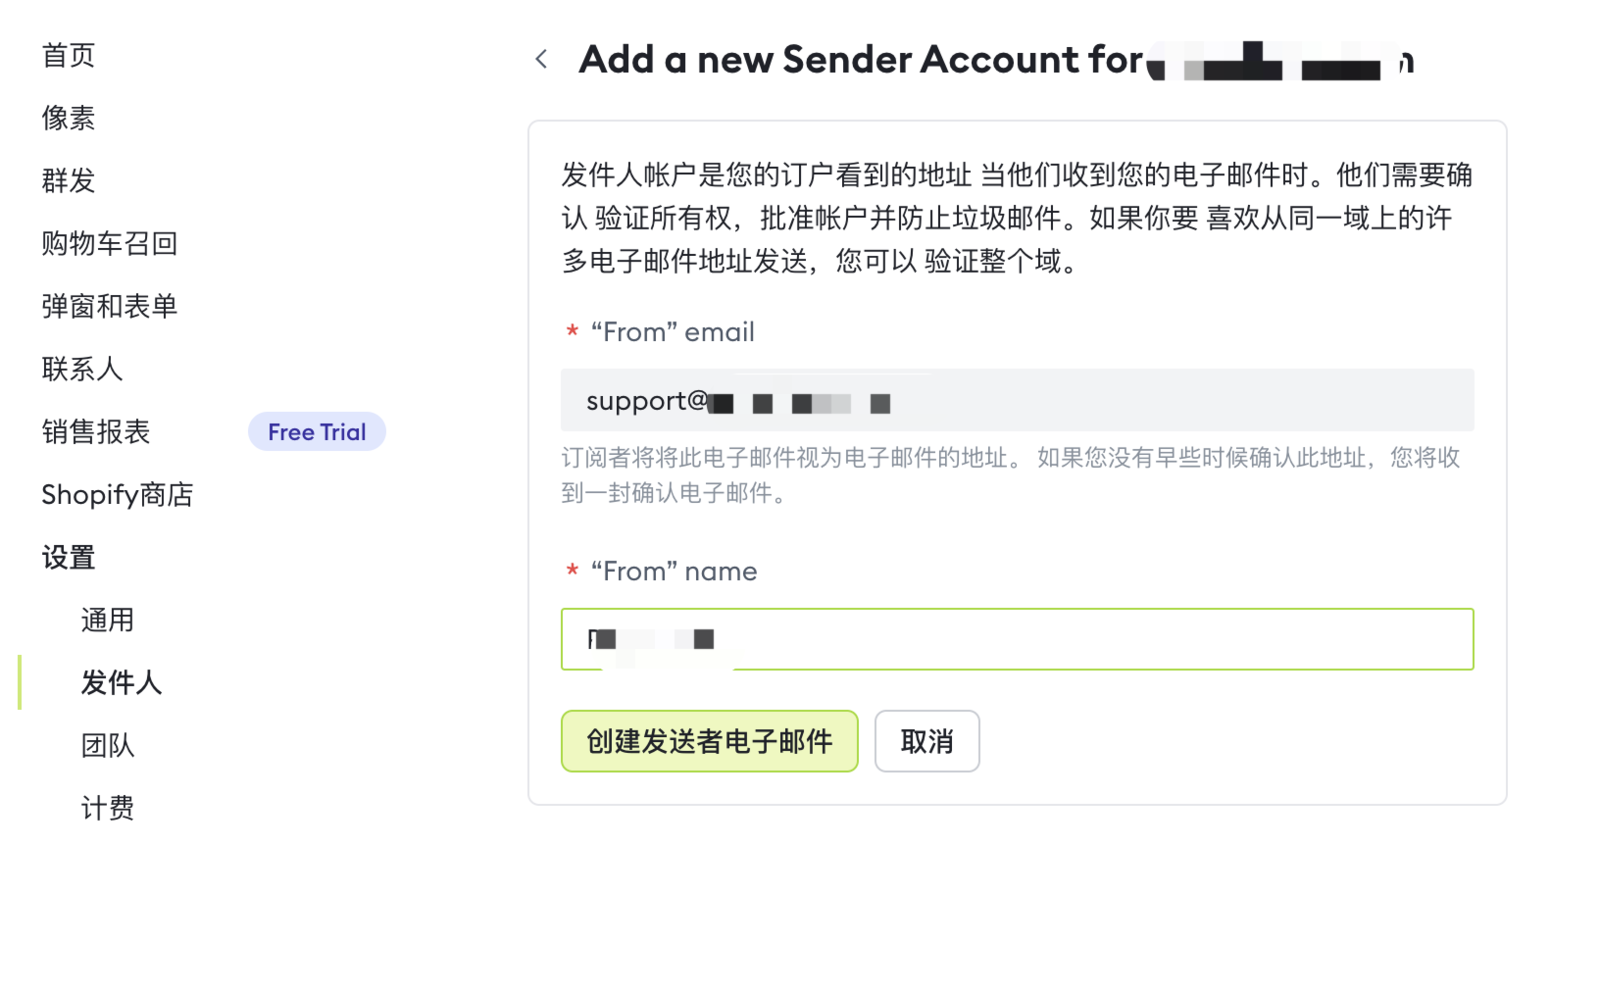Viewport: 1600px width, 996px height.
Task: Open 弹窗和表单 page
Action: pos(109,306)
